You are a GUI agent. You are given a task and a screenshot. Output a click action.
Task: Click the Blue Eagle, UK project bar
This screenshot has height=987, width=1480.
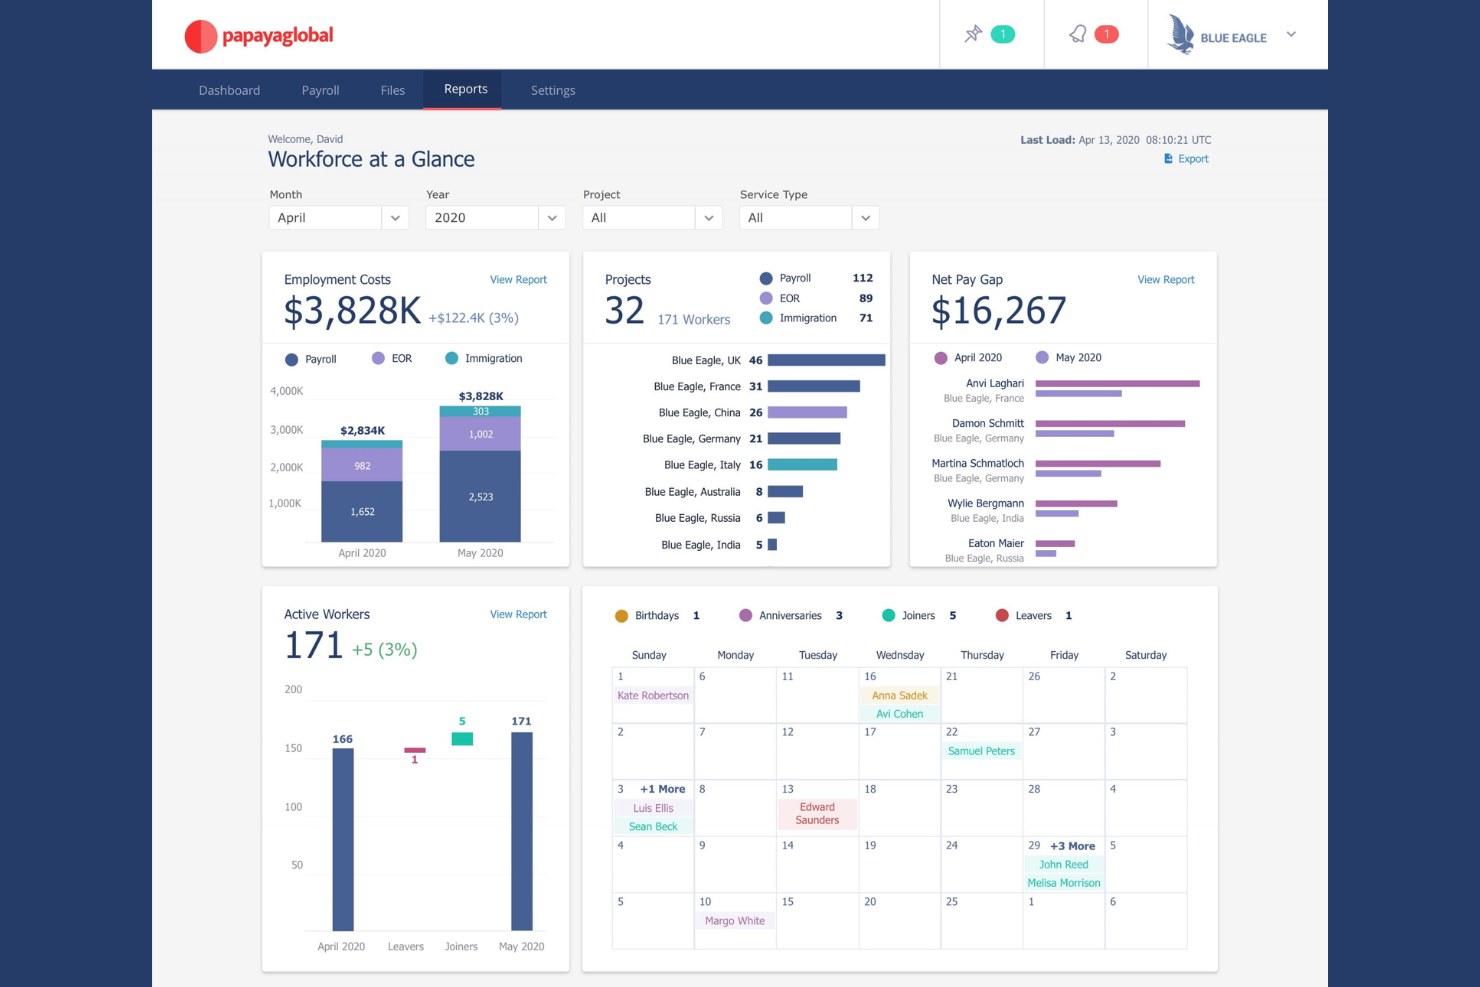coord(826,360)
